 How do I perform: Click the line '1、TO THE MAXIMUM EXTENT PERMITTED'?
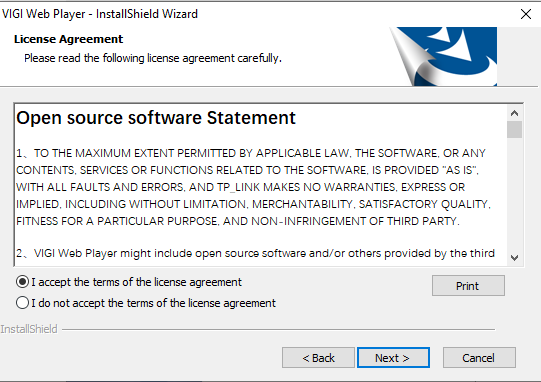pyautogui.click(x=251, y=153)
